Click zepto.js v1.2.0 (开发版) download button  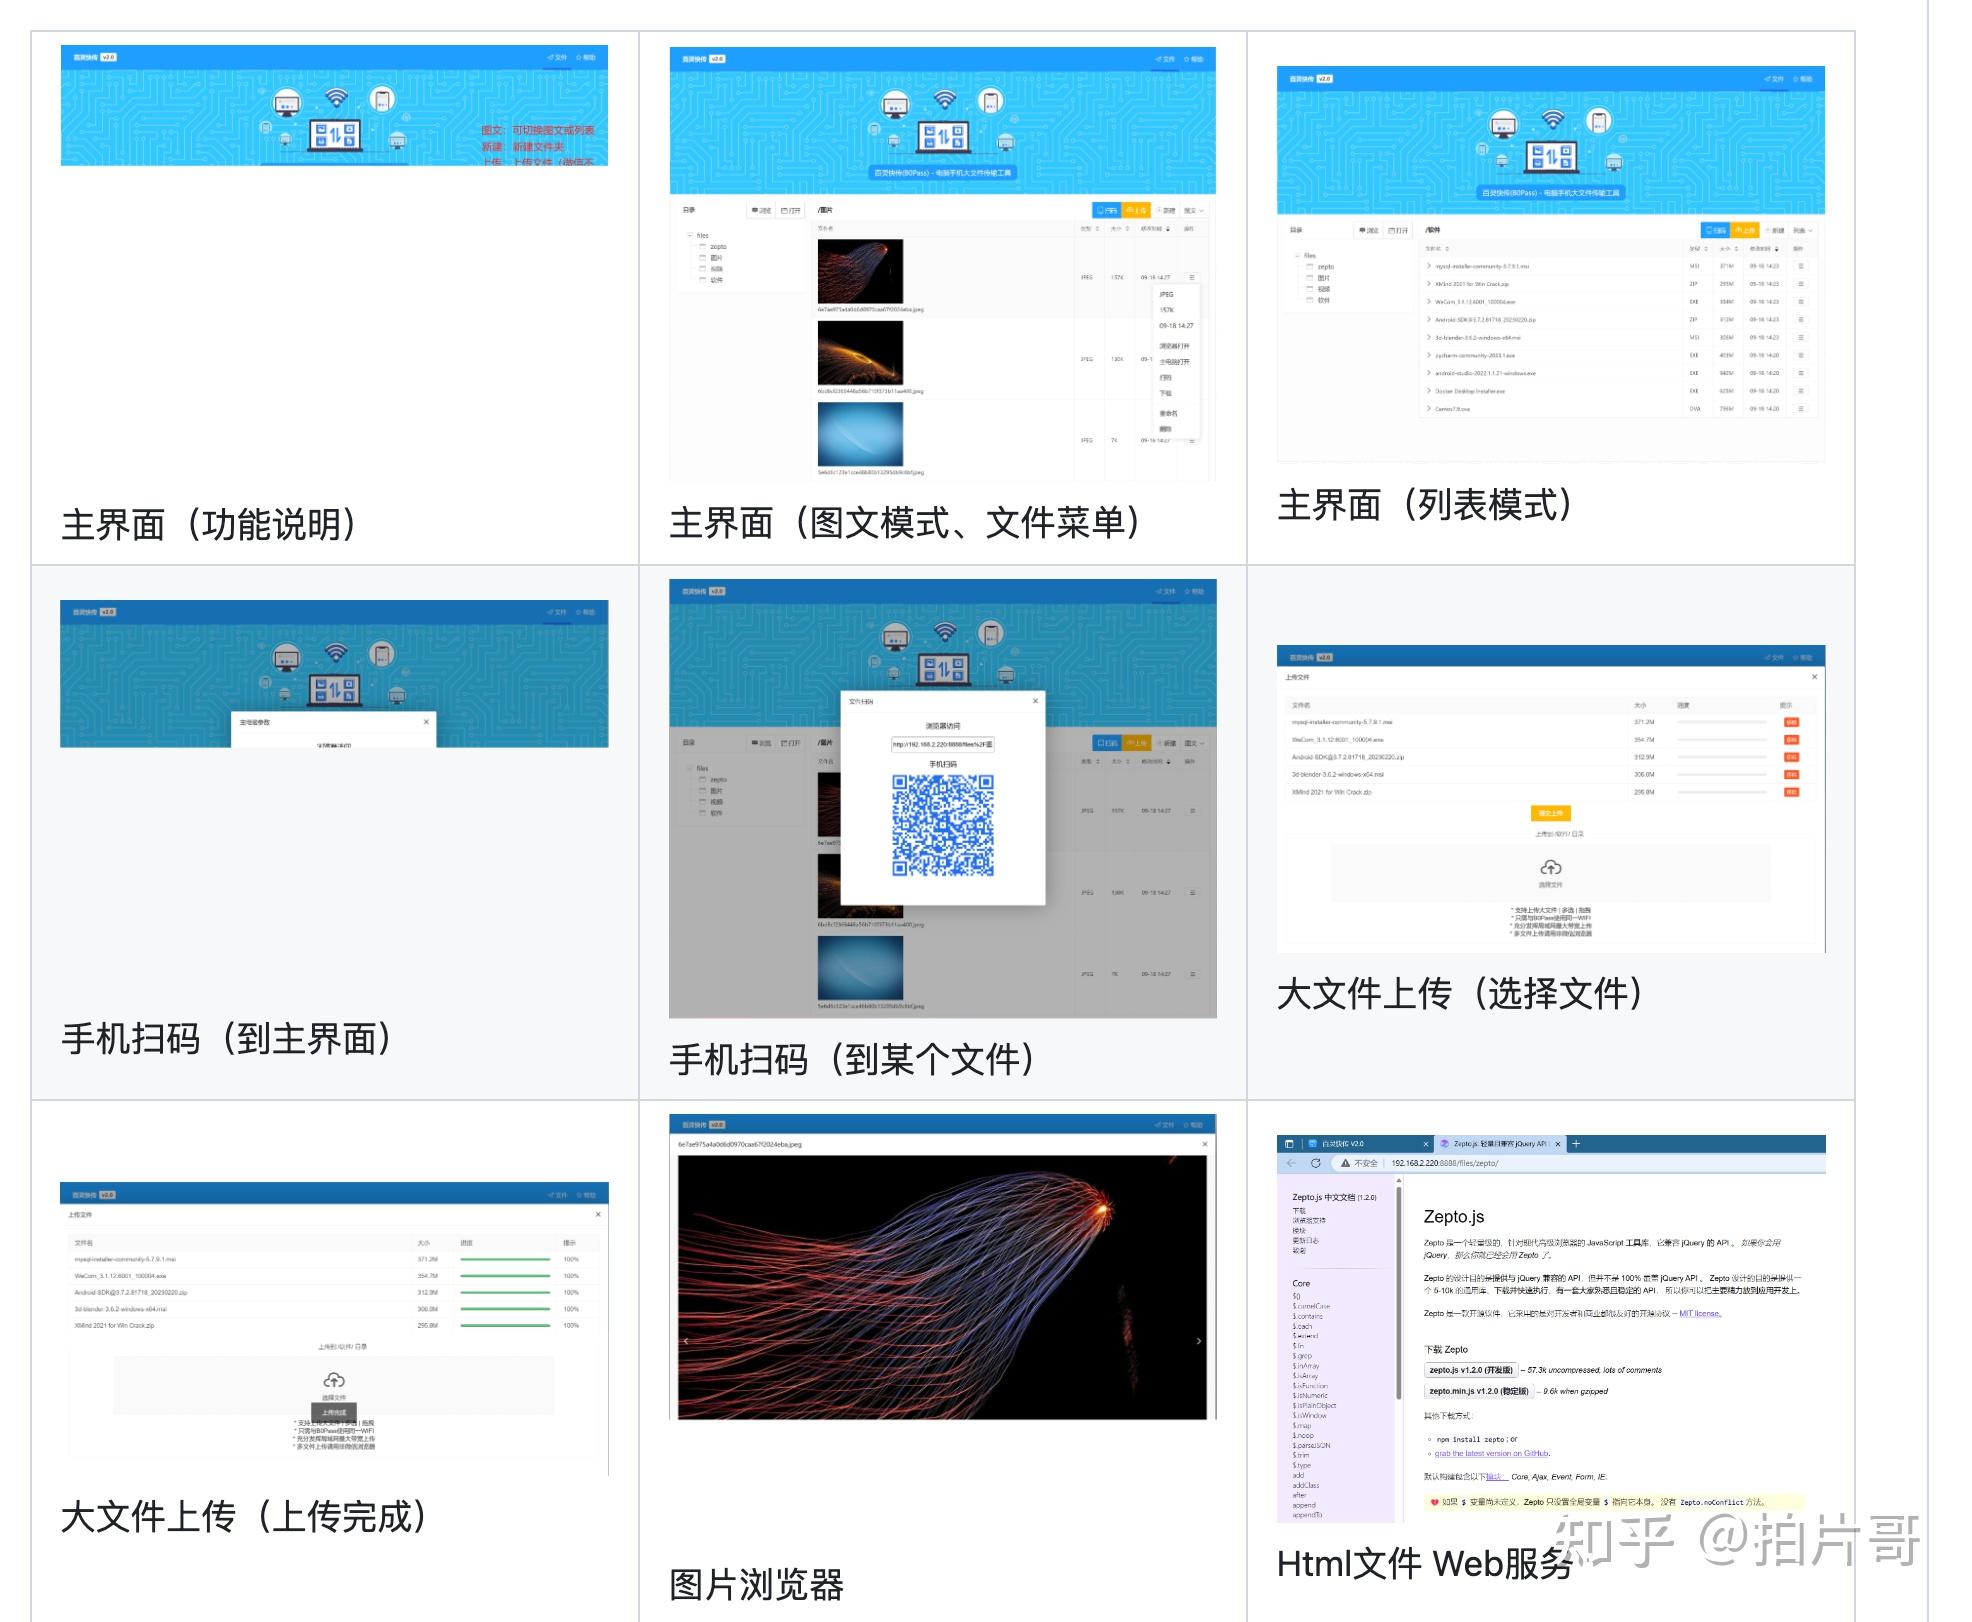click(1471, 1370)
